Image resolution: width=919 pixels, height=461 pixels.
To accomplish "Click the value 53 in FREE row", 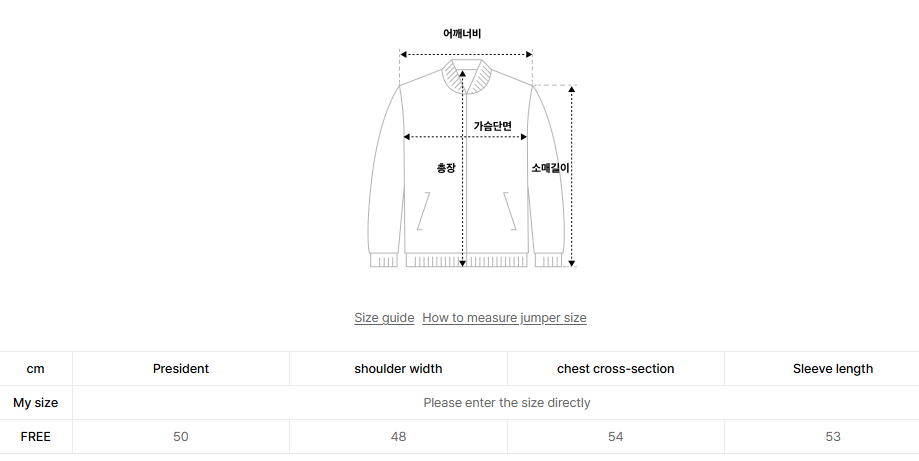I will (832, 437).
